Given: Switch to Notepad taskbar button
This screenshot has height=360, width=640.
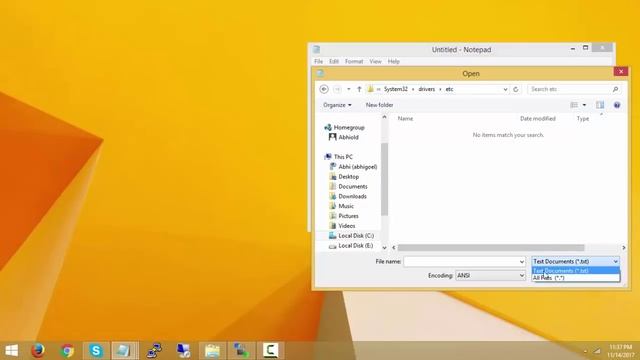Looking at the screenshot, I should 124,351.
